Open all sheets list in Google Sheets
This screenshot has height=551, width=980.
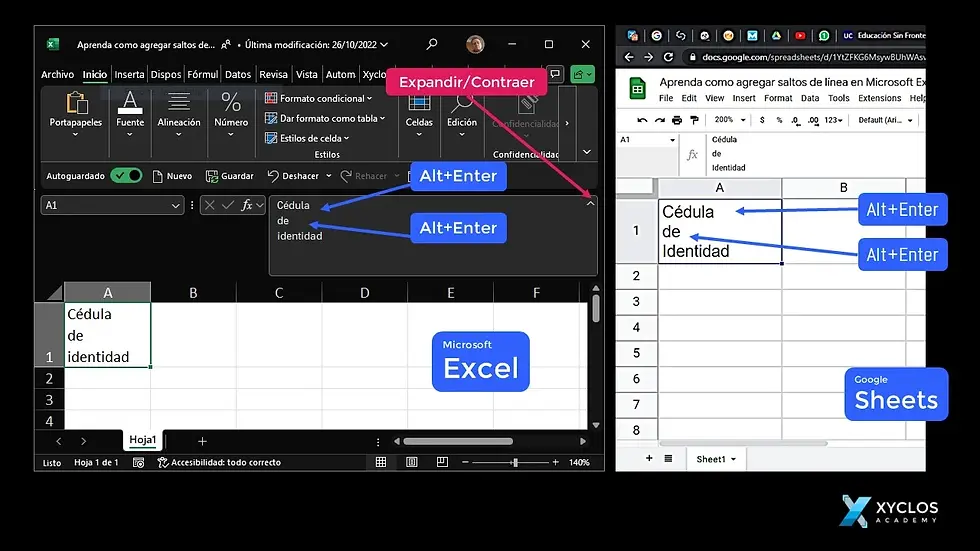(668, 459)
